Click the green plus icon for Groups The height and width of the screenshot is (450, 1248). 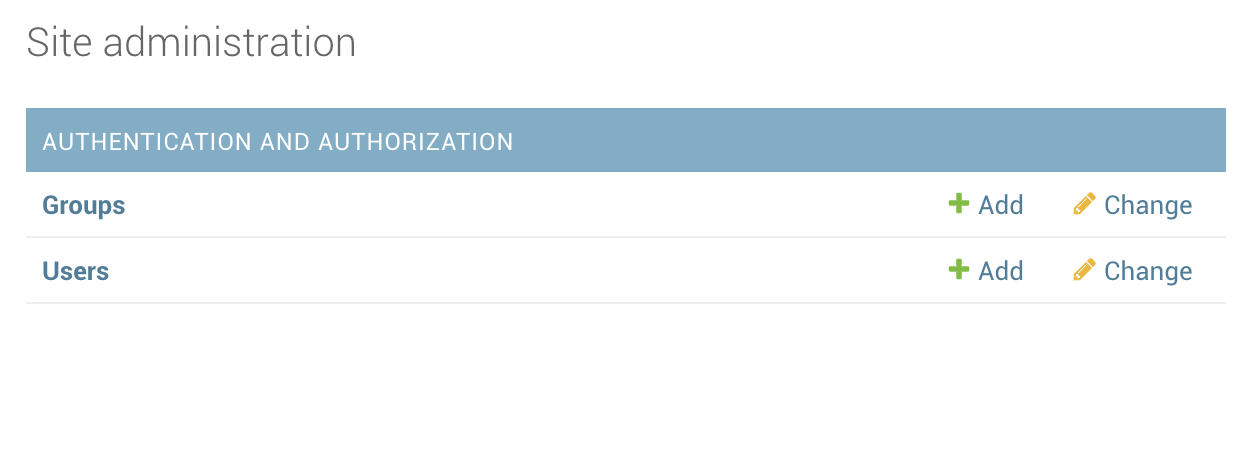point(959,204)
